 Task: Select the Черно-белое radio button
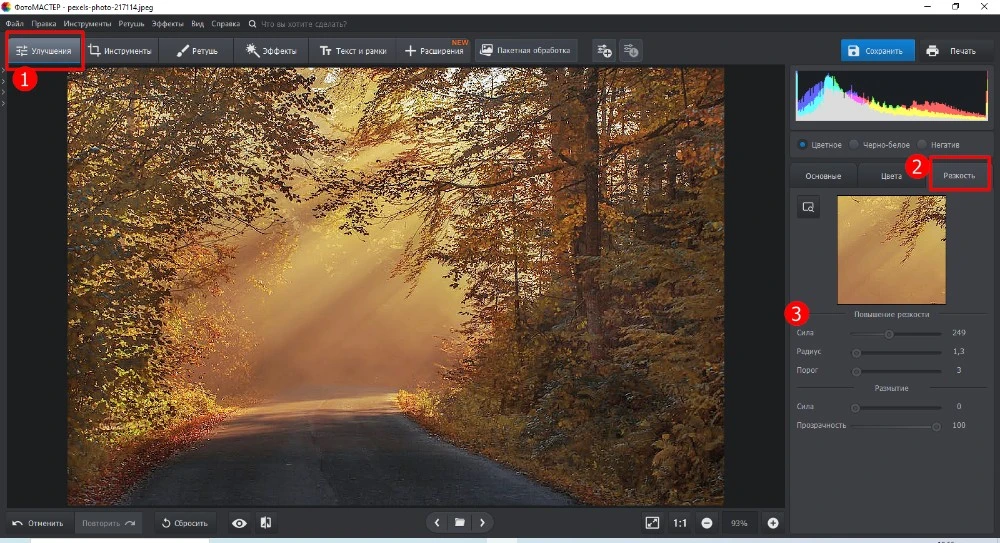854,144
